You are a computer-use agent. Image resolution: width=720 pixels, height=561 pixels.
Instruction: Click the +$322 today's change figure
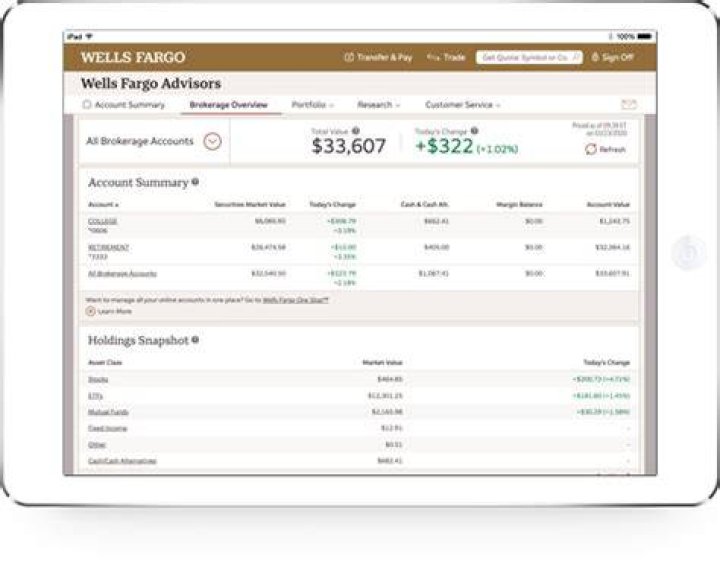click(x=444, y=146)
